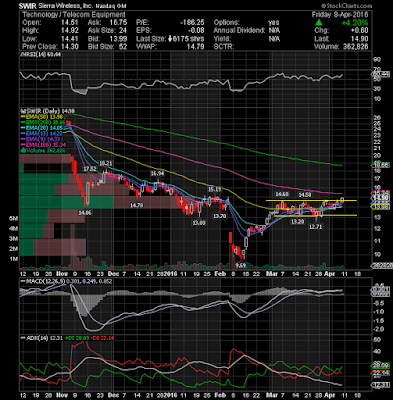Click the Technology / Telecom Equipment sector label
The height and width of the screenshot is (400, 393).
click(74, 14)
